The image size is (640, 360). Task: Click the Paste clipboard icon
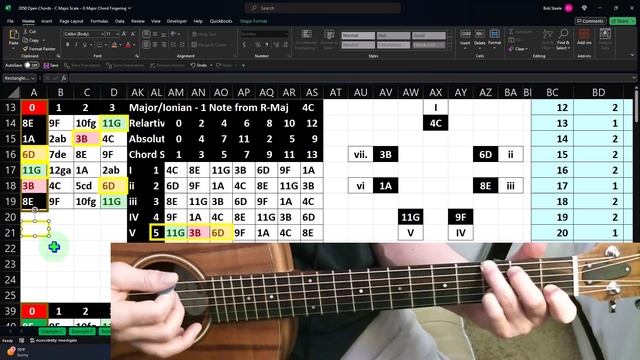point(13,35)
